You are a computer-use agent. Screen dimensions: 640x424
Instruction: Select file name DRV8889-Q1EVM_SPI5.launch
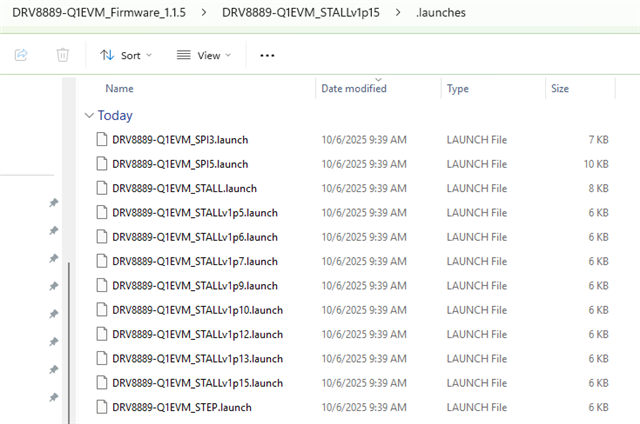pyautogui.click(x=180, y=164)
